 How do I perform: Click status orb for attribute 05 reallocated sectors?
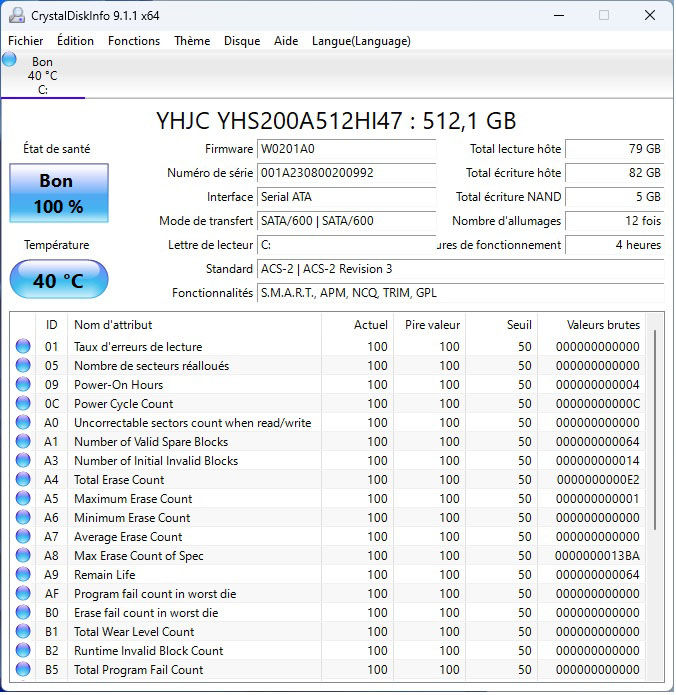coord(23,366)
